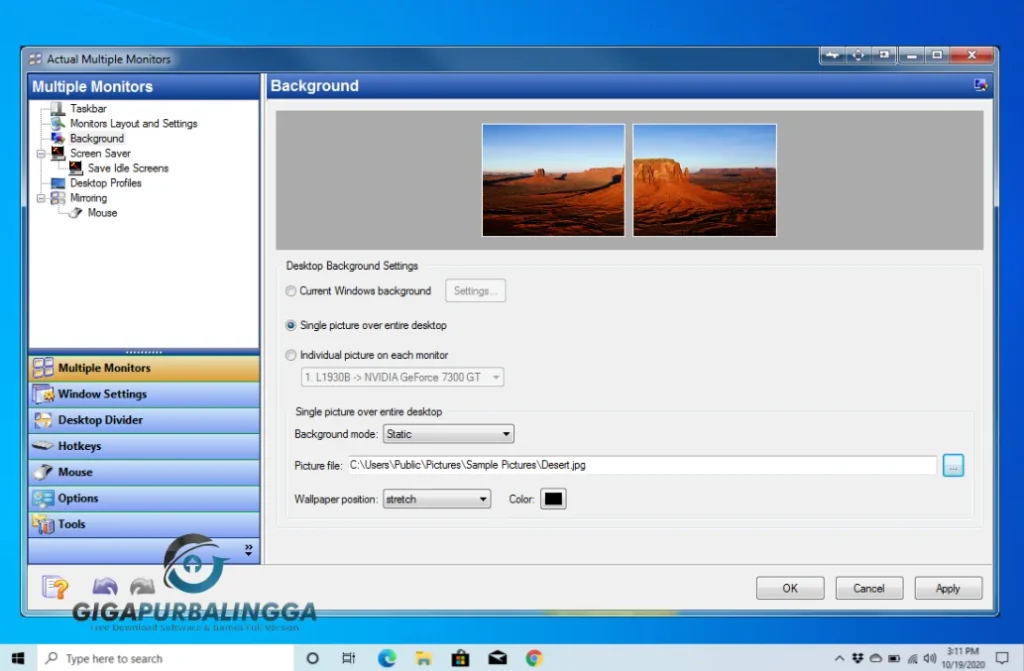
Task: Select the Current Windows background option
Action: (290, 291)
